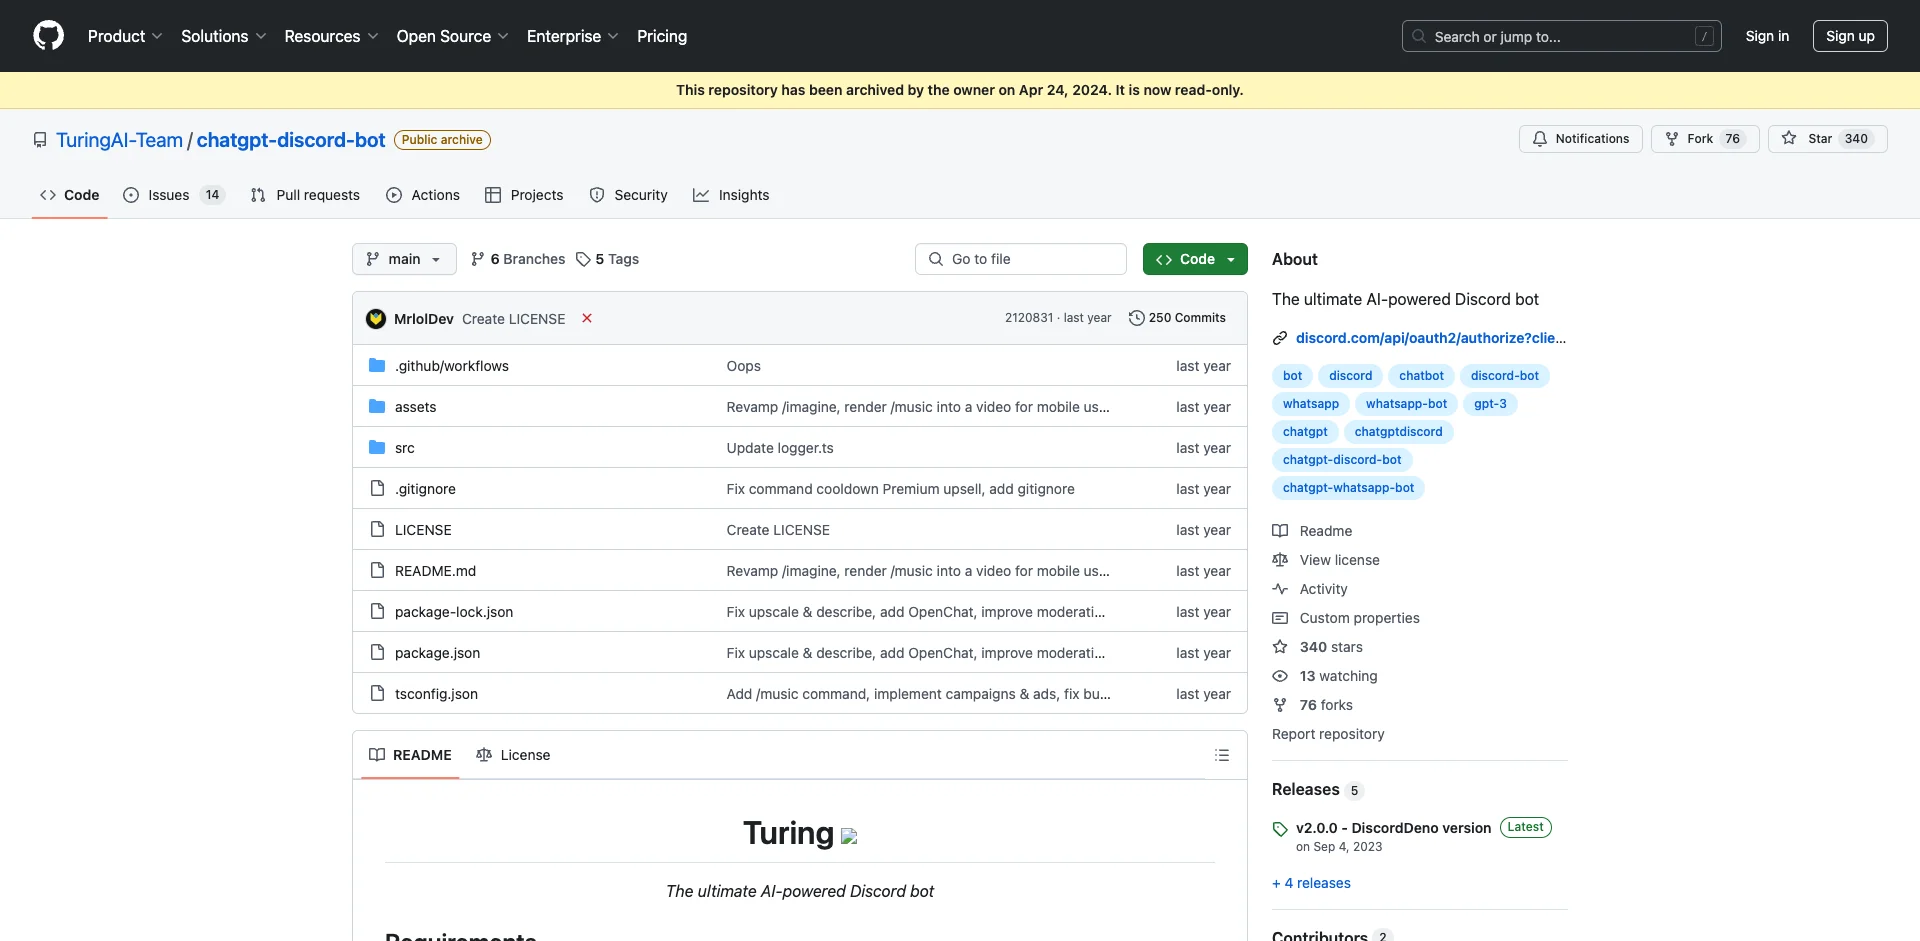The image size is (1920, 941).
Task: Click the Fork 76 button
Action: pos(1705,139)
